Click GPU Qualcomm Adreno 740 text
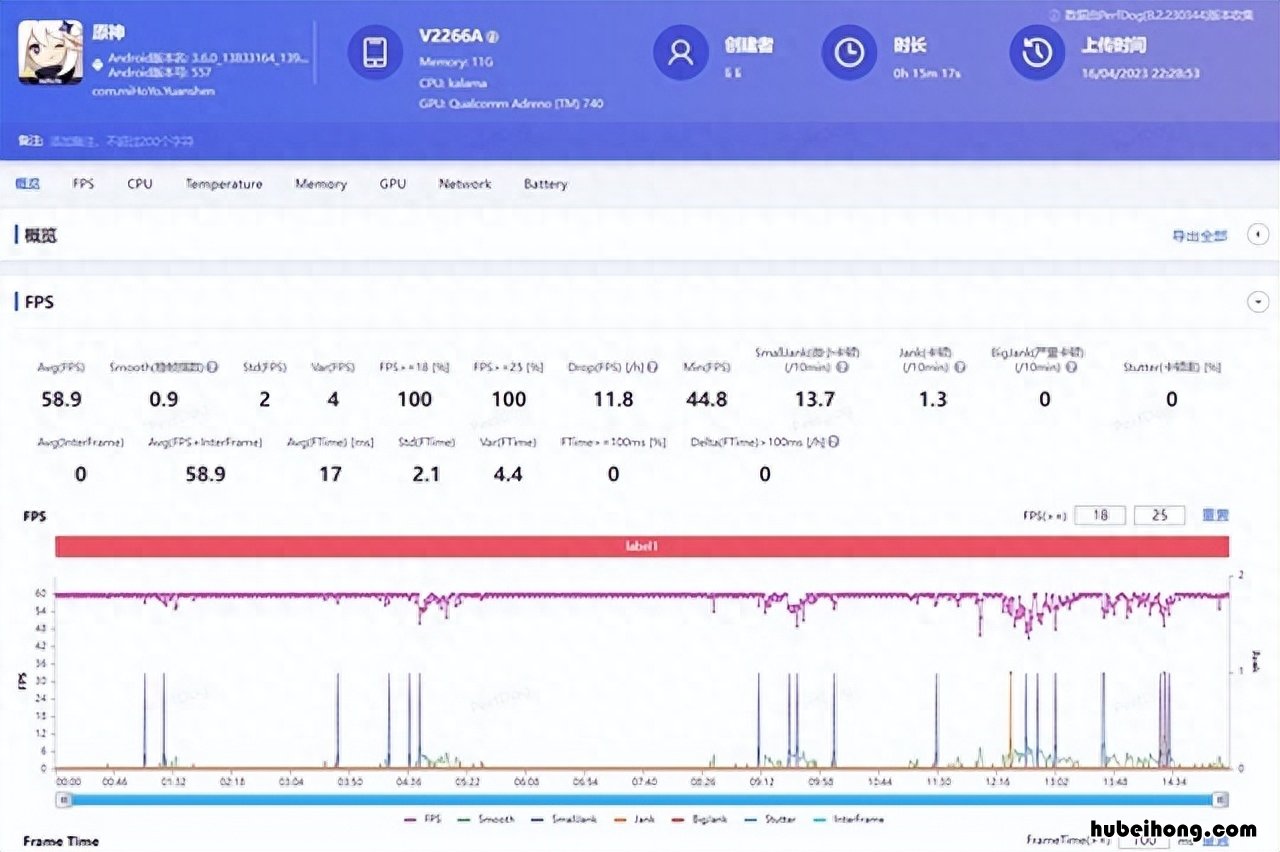Image resolution: width=1280 pixels, height=852 pixels. pyautogui.click(x=511, y=104)
